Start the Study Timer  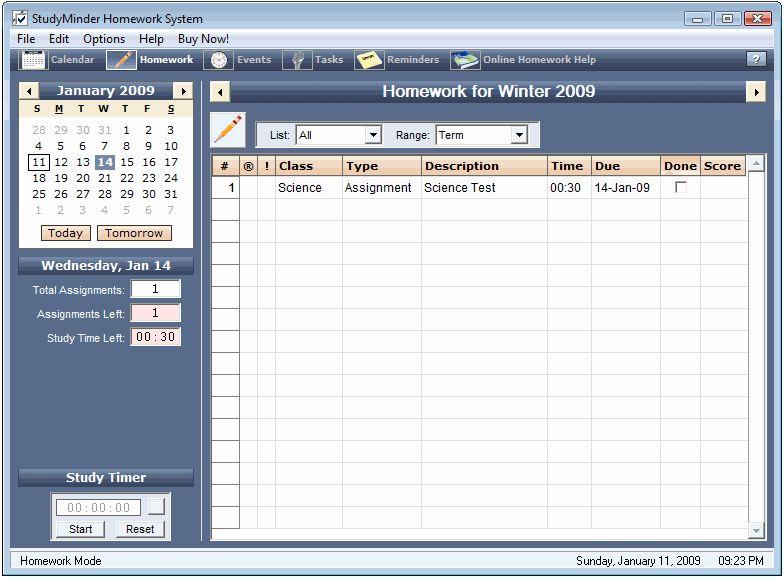tap(80, 529)
